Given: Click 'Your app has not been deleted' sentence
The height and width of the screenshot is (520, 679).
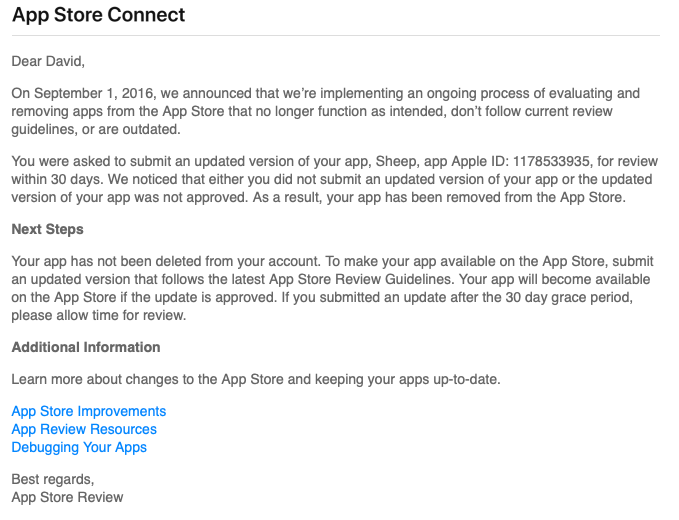Looking at the screenshot, I should (166, 261).
